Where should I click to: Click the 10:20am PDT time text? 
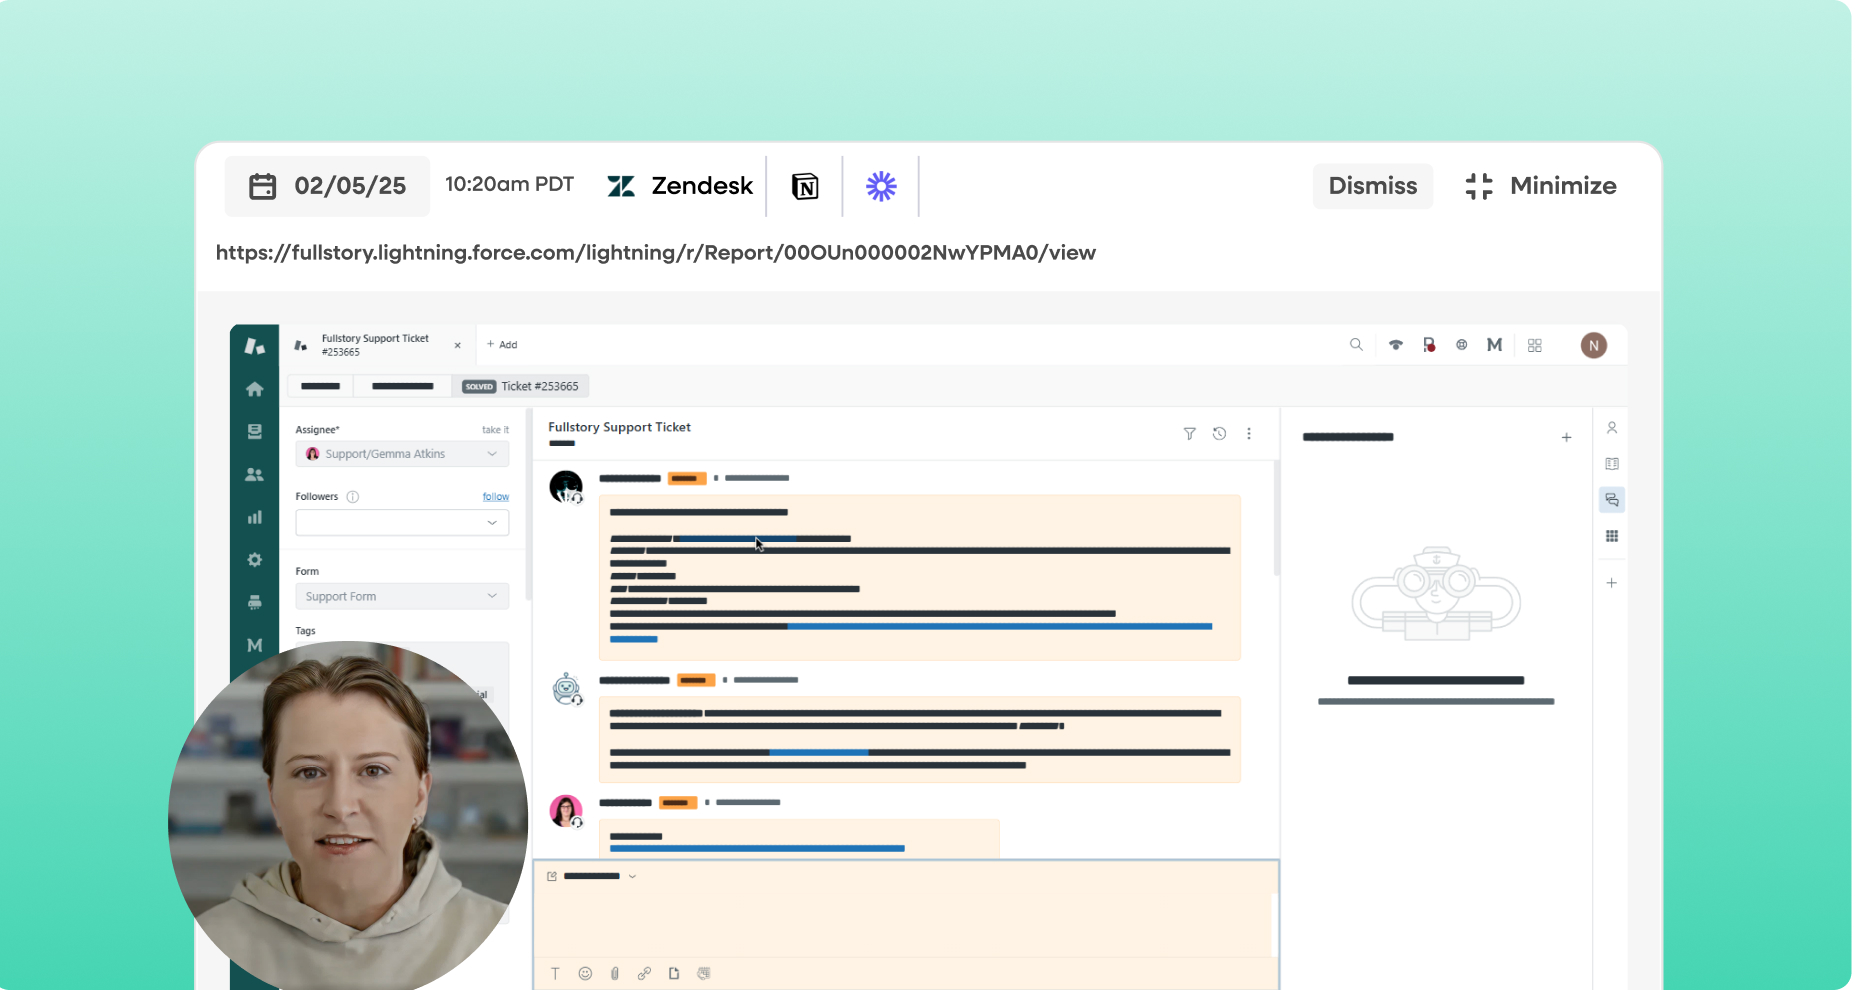pyautogui.click(x=509, y=185)
